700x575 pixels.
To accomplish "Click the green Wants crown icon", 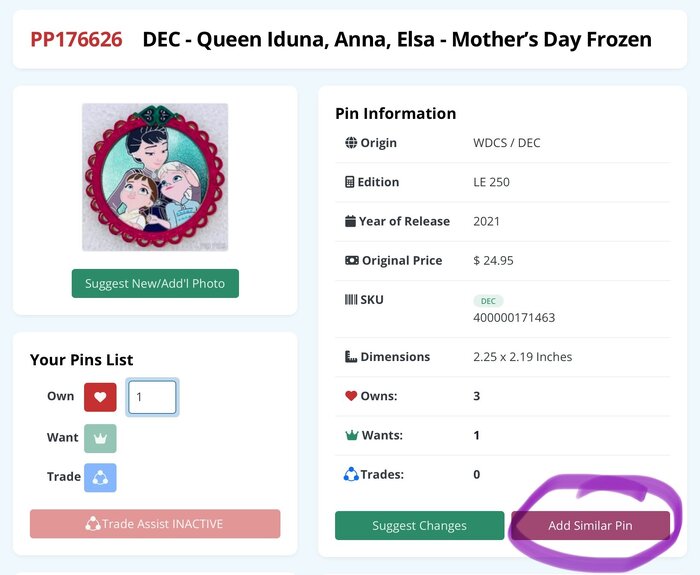I will (351, 435).
